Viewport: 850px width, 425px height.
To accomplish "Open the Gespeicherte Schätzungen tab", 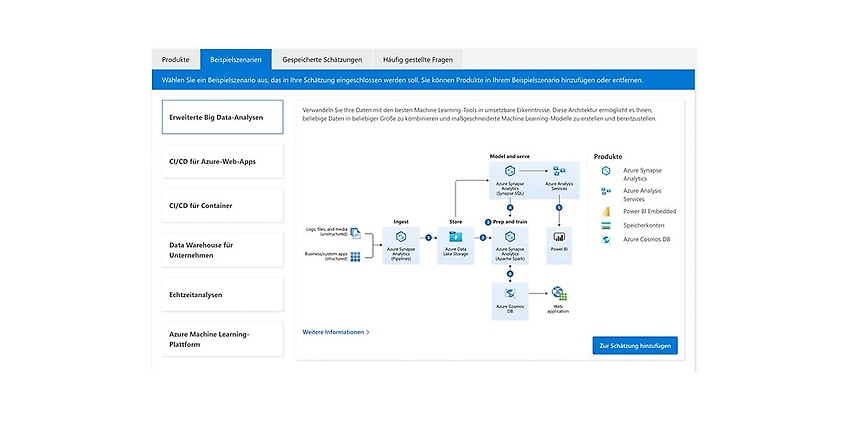I will click(x=322, y=59).
